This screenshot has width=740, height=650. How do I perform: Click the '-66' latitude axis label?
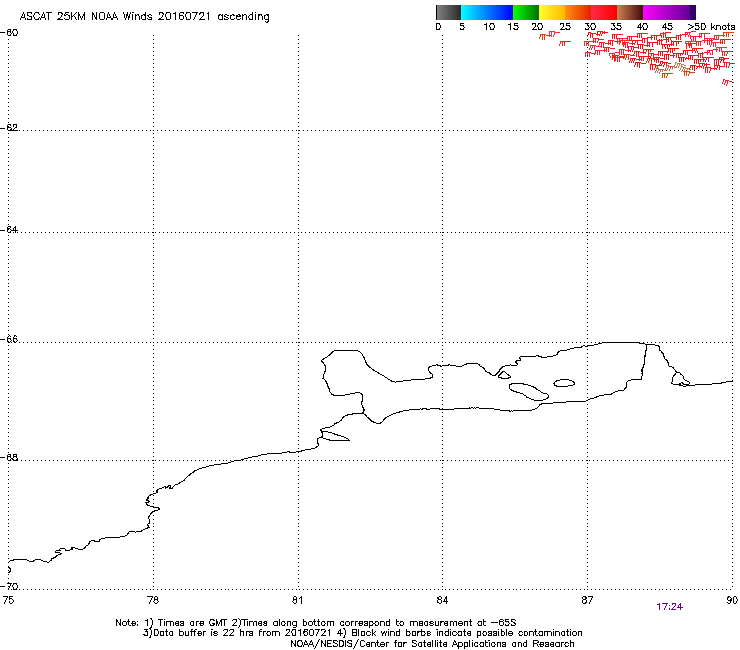tap(9, 340)
